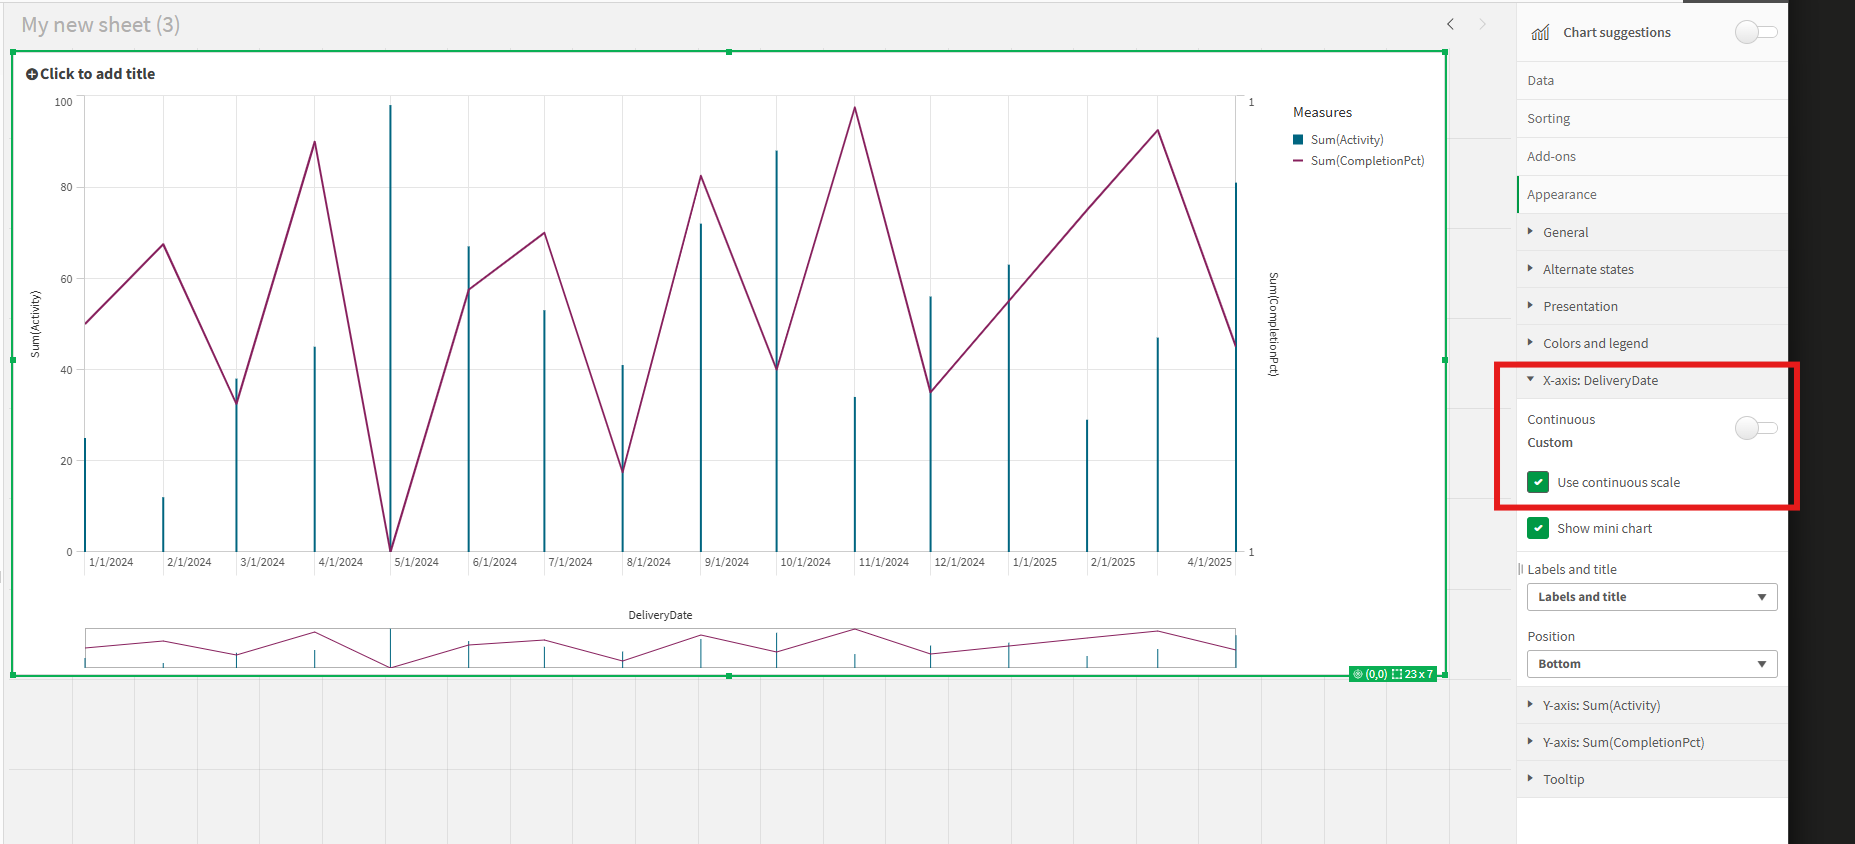Click the Measures legend heading
The width and height of the screenshot is (1855, 844).
tap(1322, 113)
